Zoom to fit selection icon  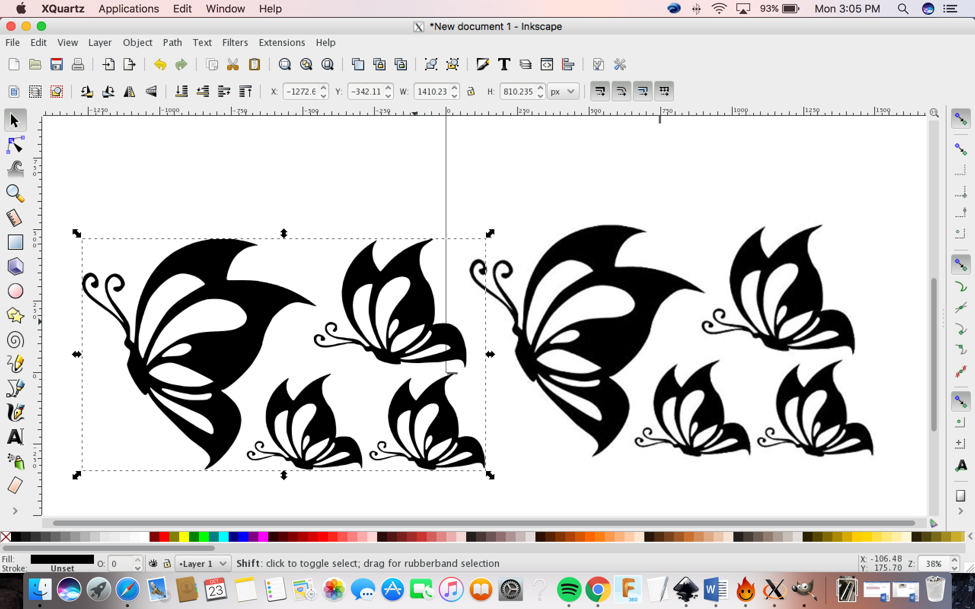click(x=285, y=65)
